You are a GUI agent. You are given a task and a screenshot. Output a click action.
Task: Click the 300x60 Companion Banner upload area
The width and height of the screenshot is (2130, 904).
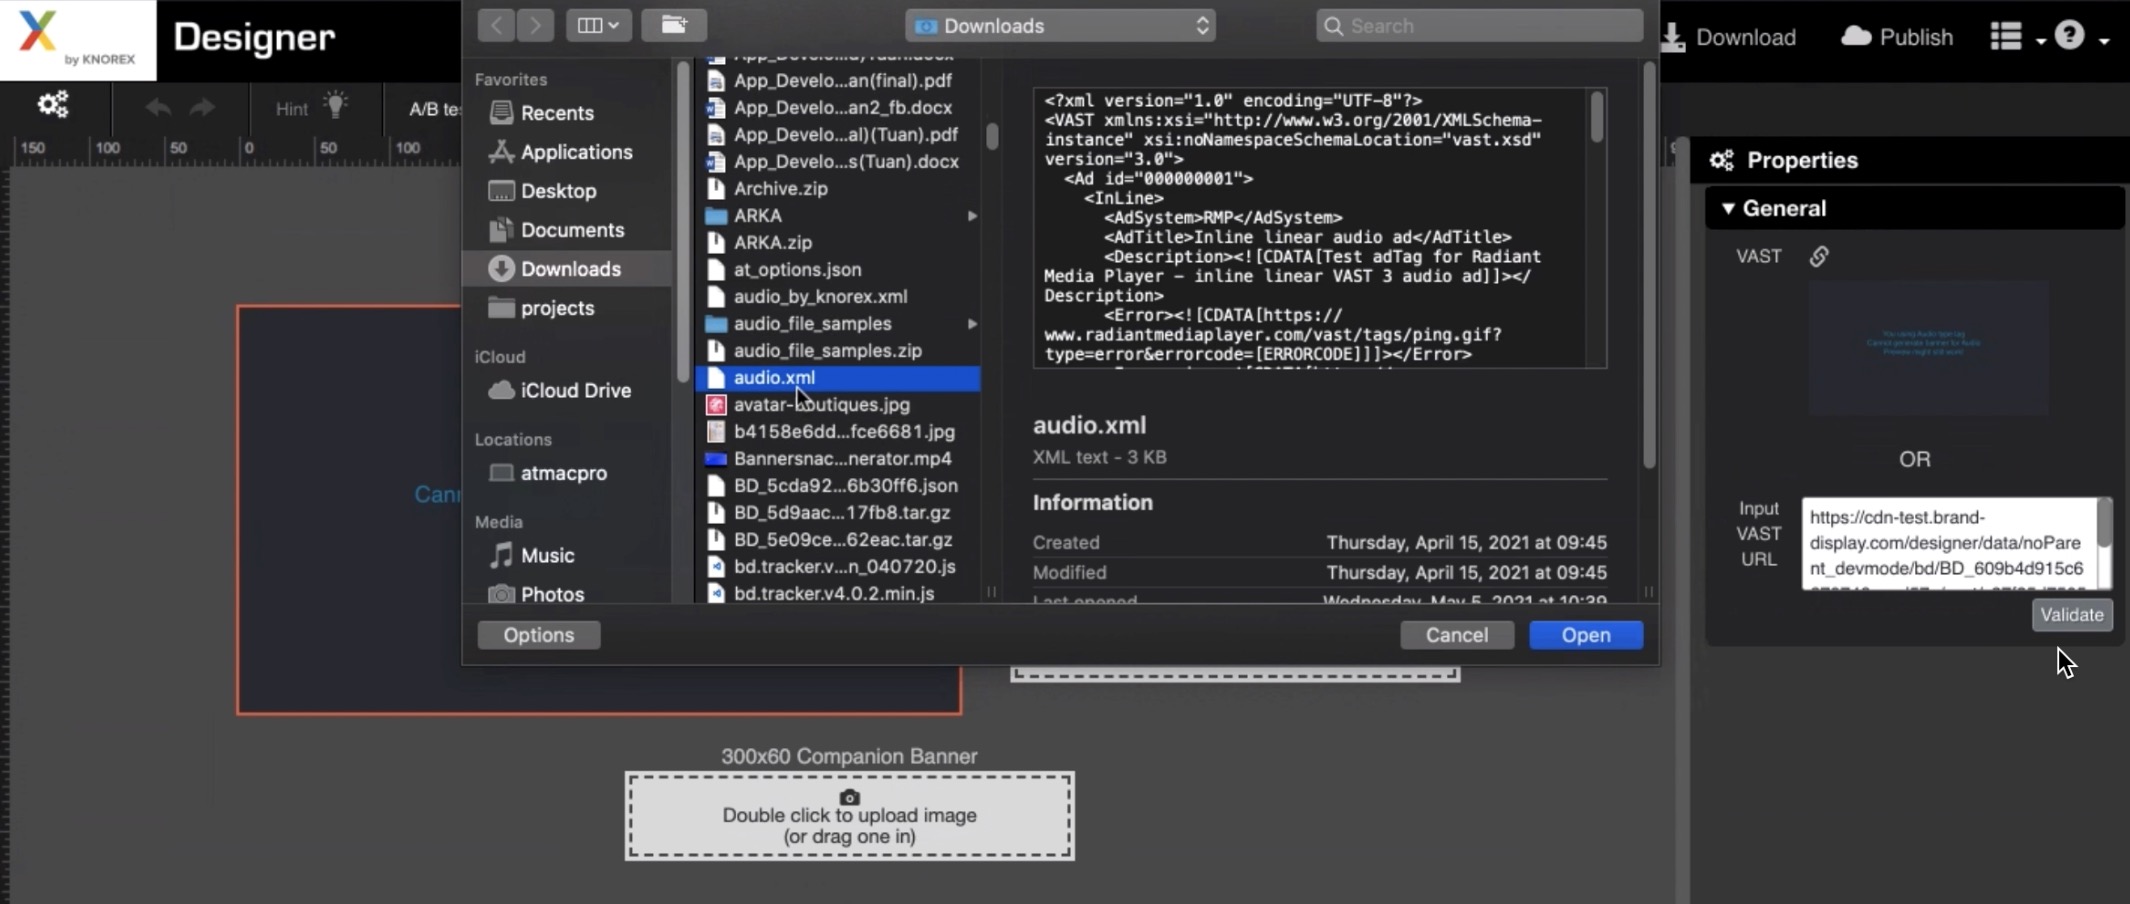pos(849,816)
